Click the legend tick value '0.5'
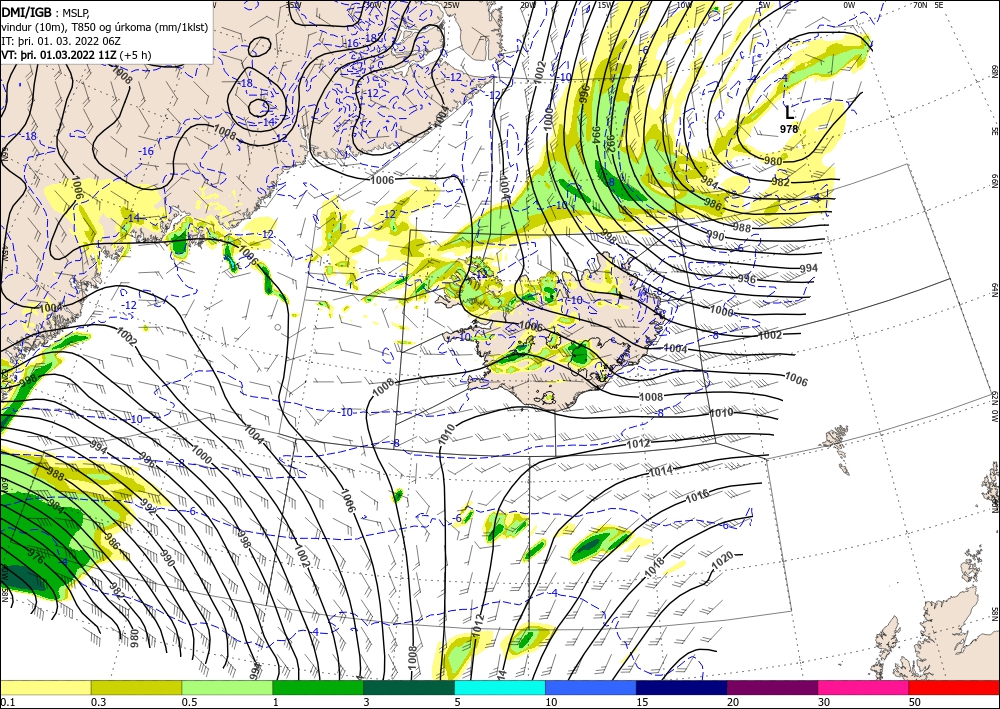1000x709 pixels. click(188, 702)
